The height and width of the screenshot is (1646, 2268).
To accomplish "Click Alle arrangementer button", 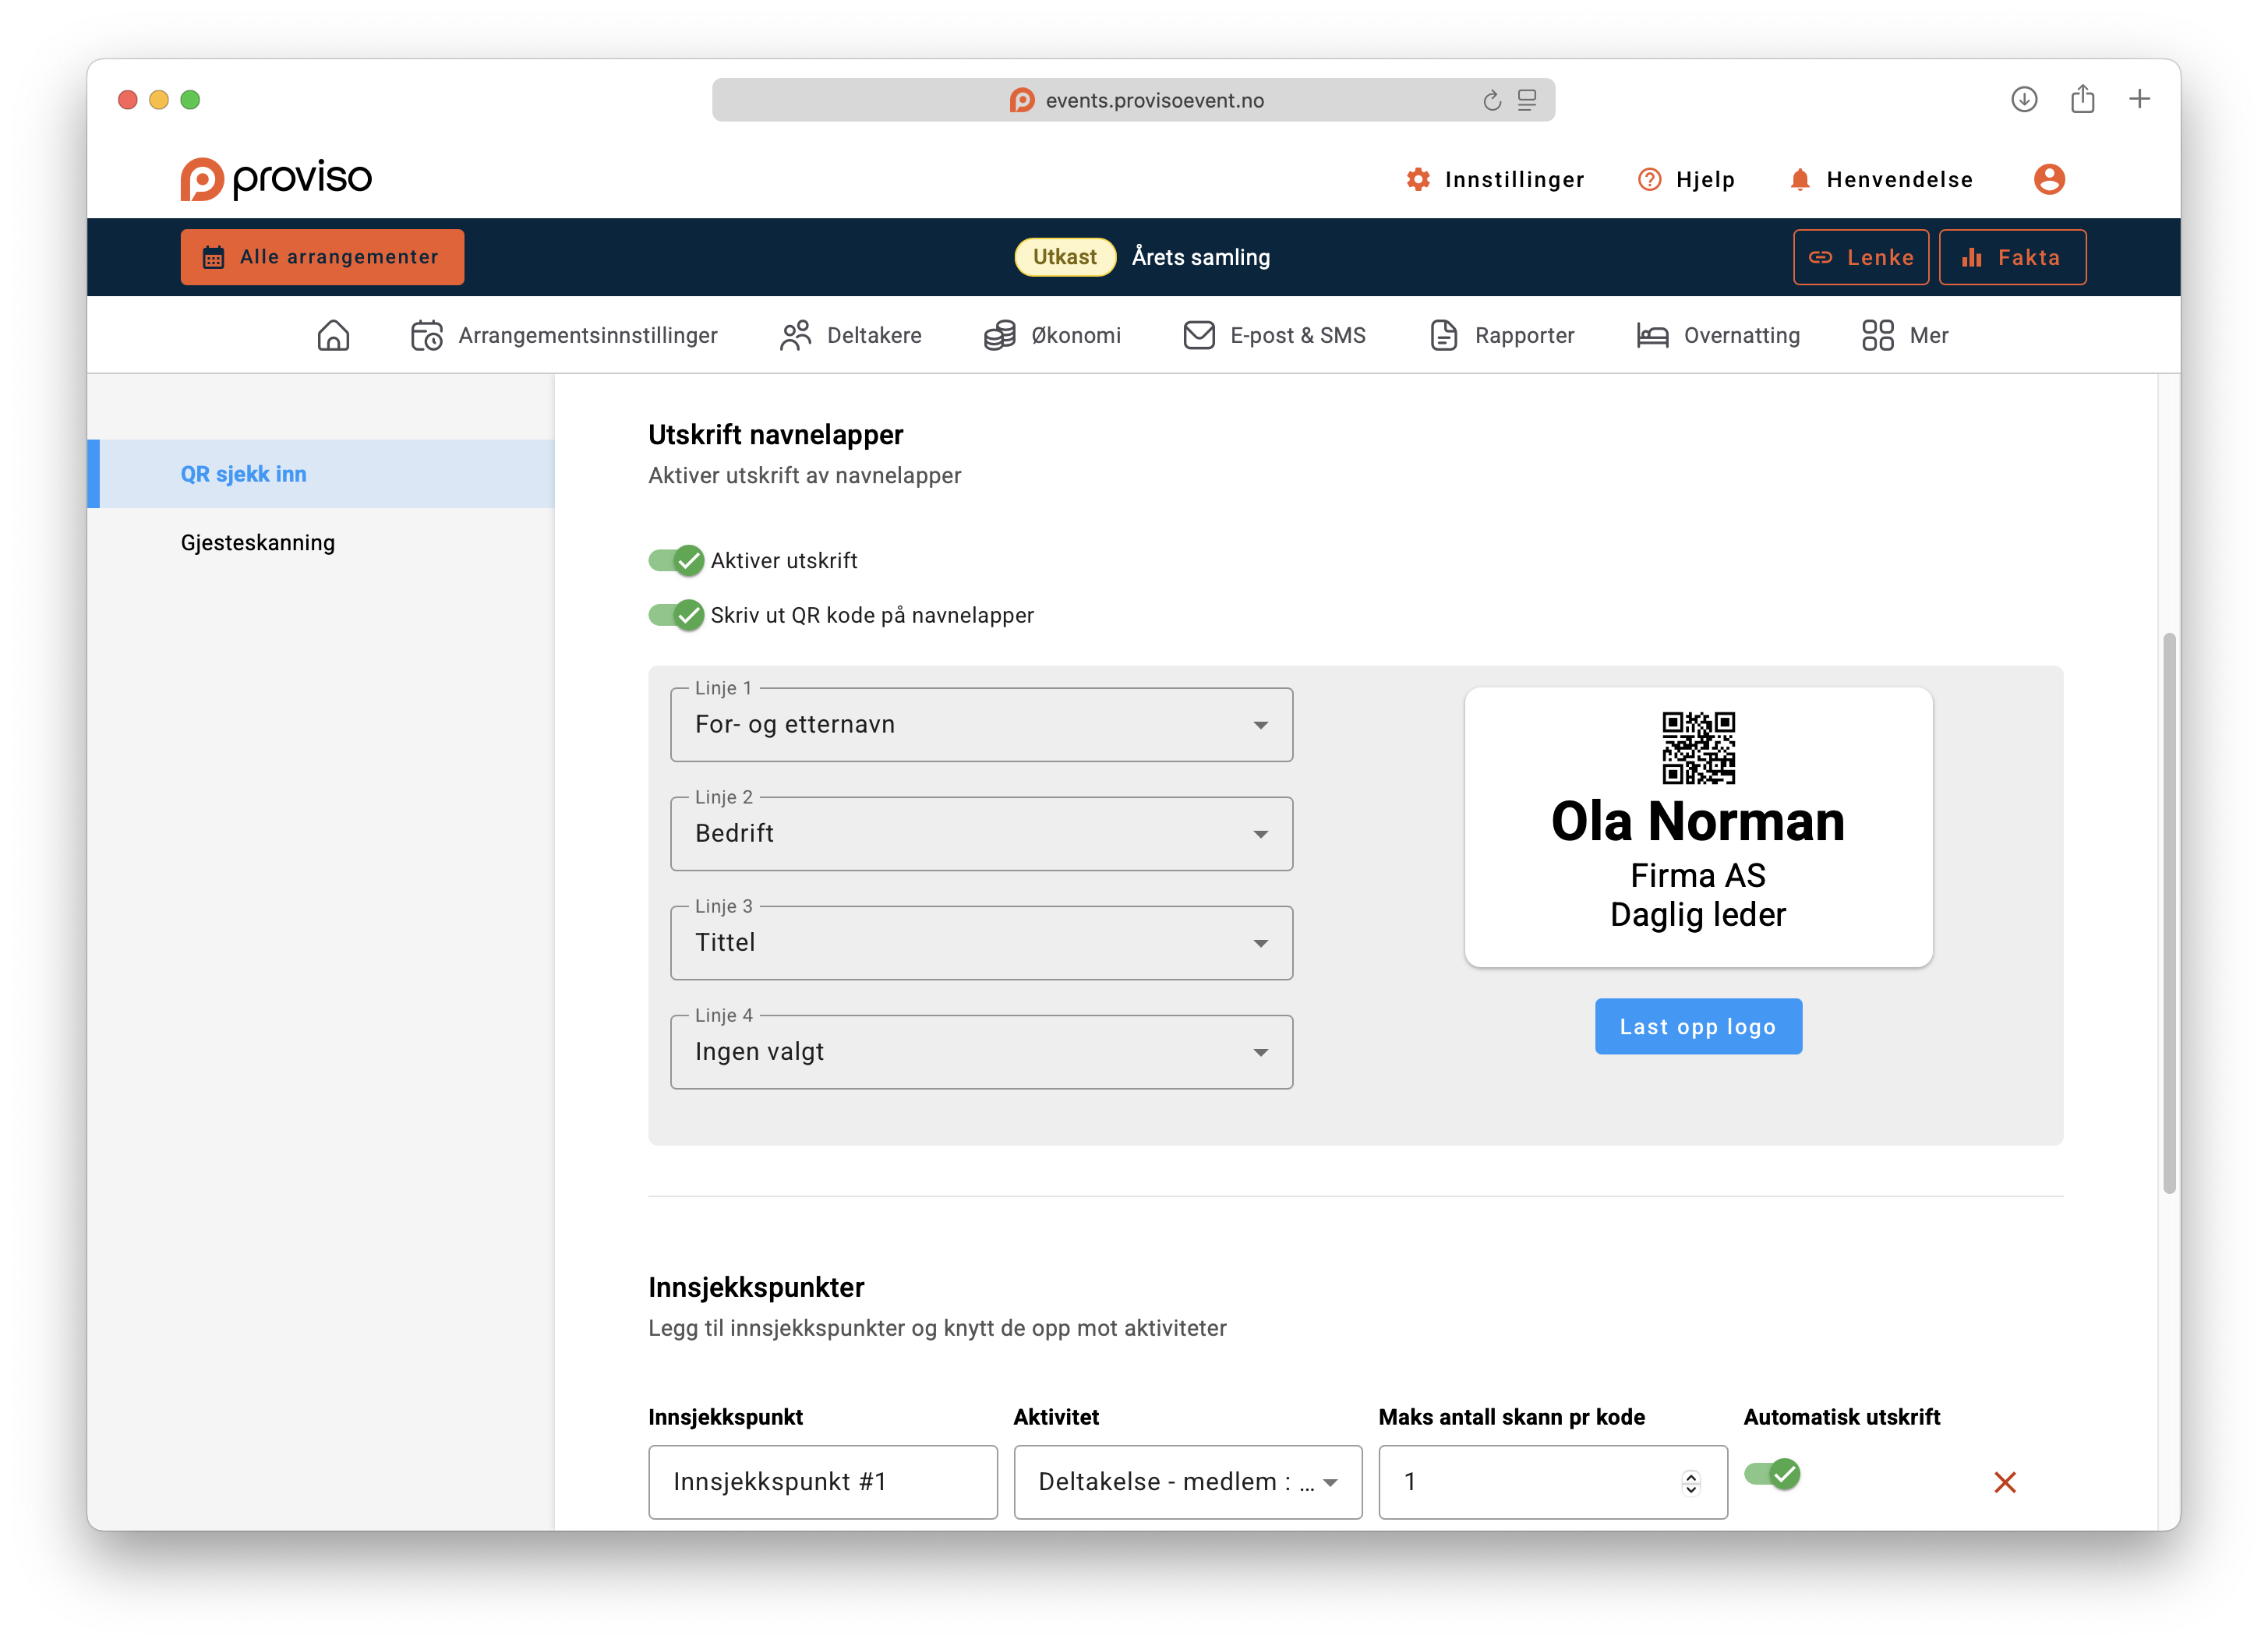I will (x=322, y=257).
